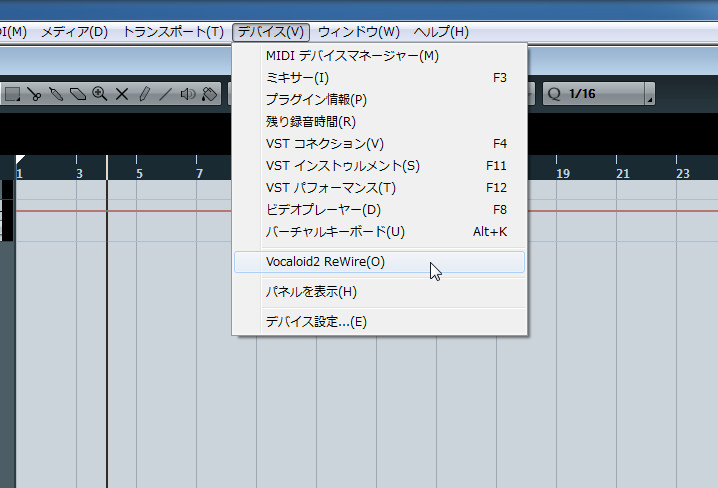Click the Q quantize icon
The image size is (718, 488).
[x=554, y=94]
